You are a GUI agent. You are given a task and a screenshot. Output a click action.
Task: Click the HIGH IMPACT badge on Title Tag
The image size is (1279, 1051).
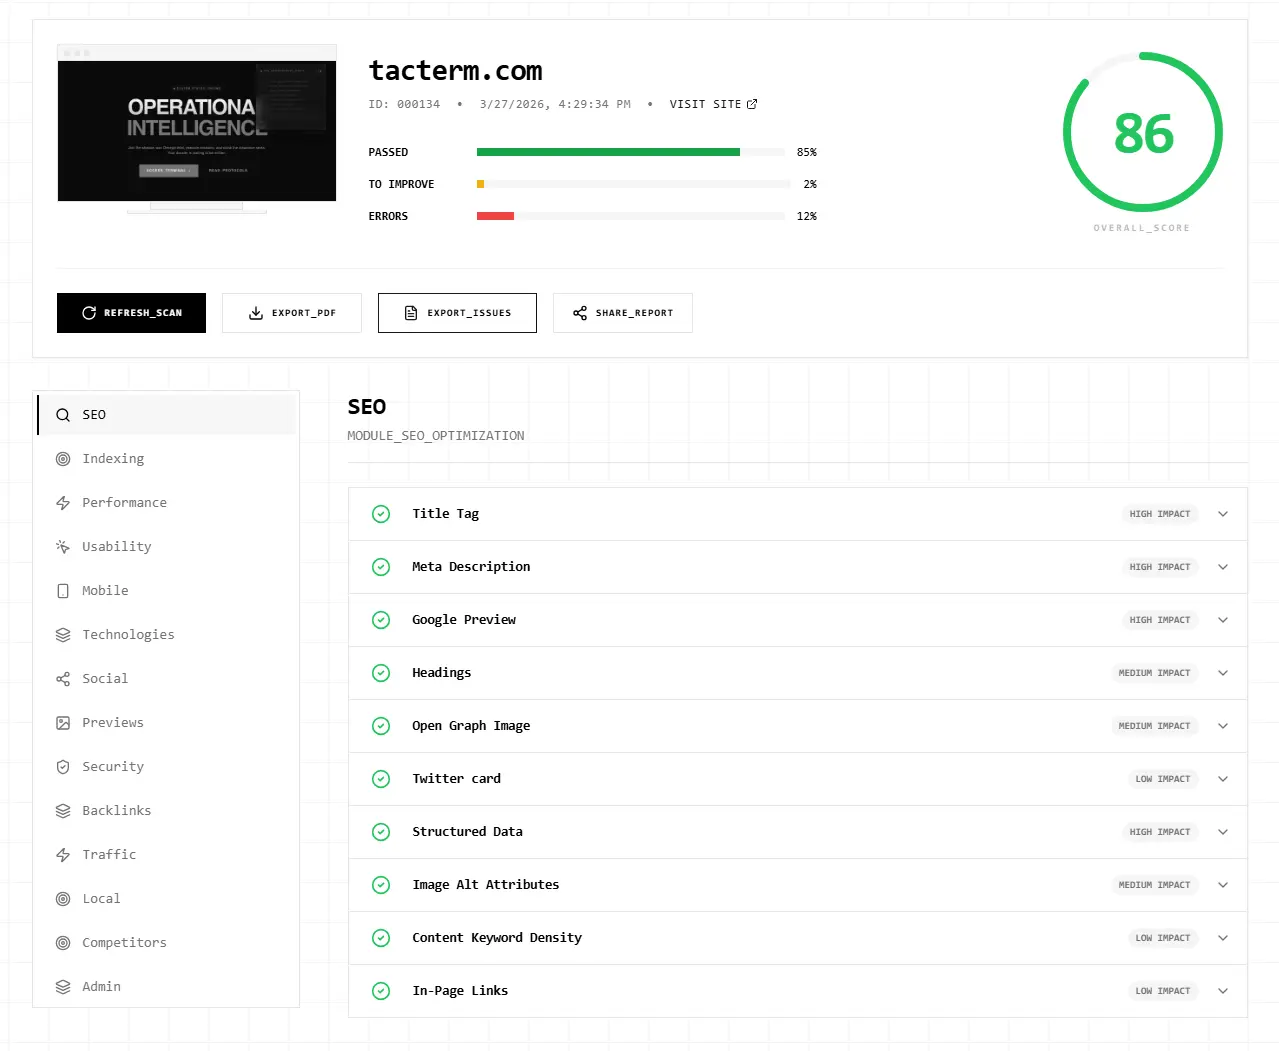click(x=1160, y=514)
